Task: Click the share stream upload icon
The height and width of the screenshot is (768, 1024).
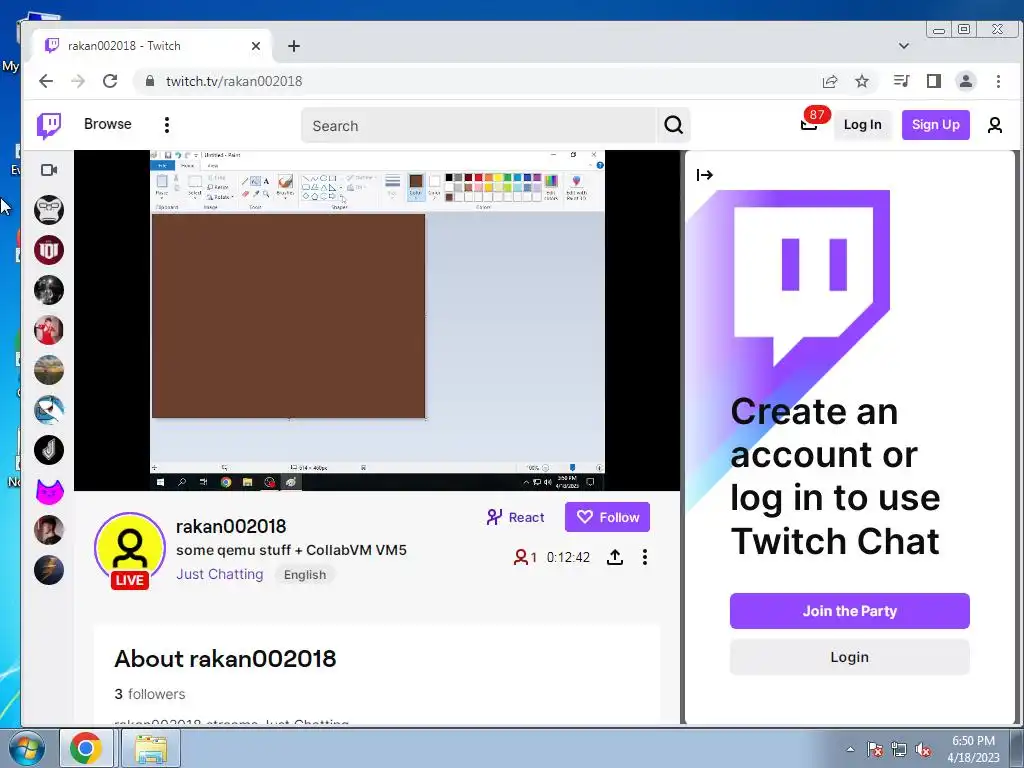Action: pyautogui.click(x=615, y=557)
